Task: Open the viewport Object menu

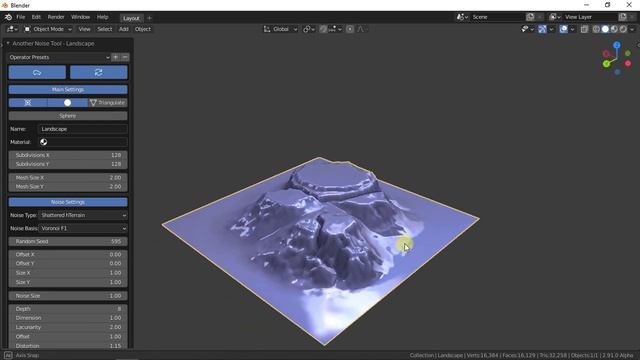Action: click(143, 29)
